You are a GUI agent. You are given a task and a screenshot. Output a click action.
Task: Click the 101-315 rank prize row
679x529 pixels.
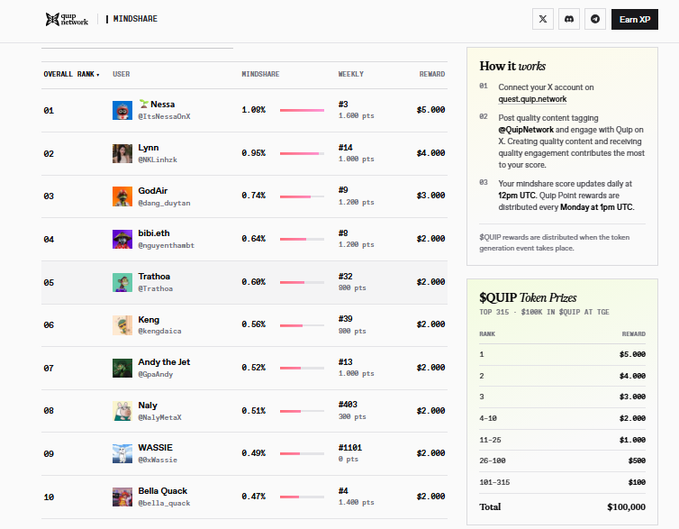pos(562,482)
